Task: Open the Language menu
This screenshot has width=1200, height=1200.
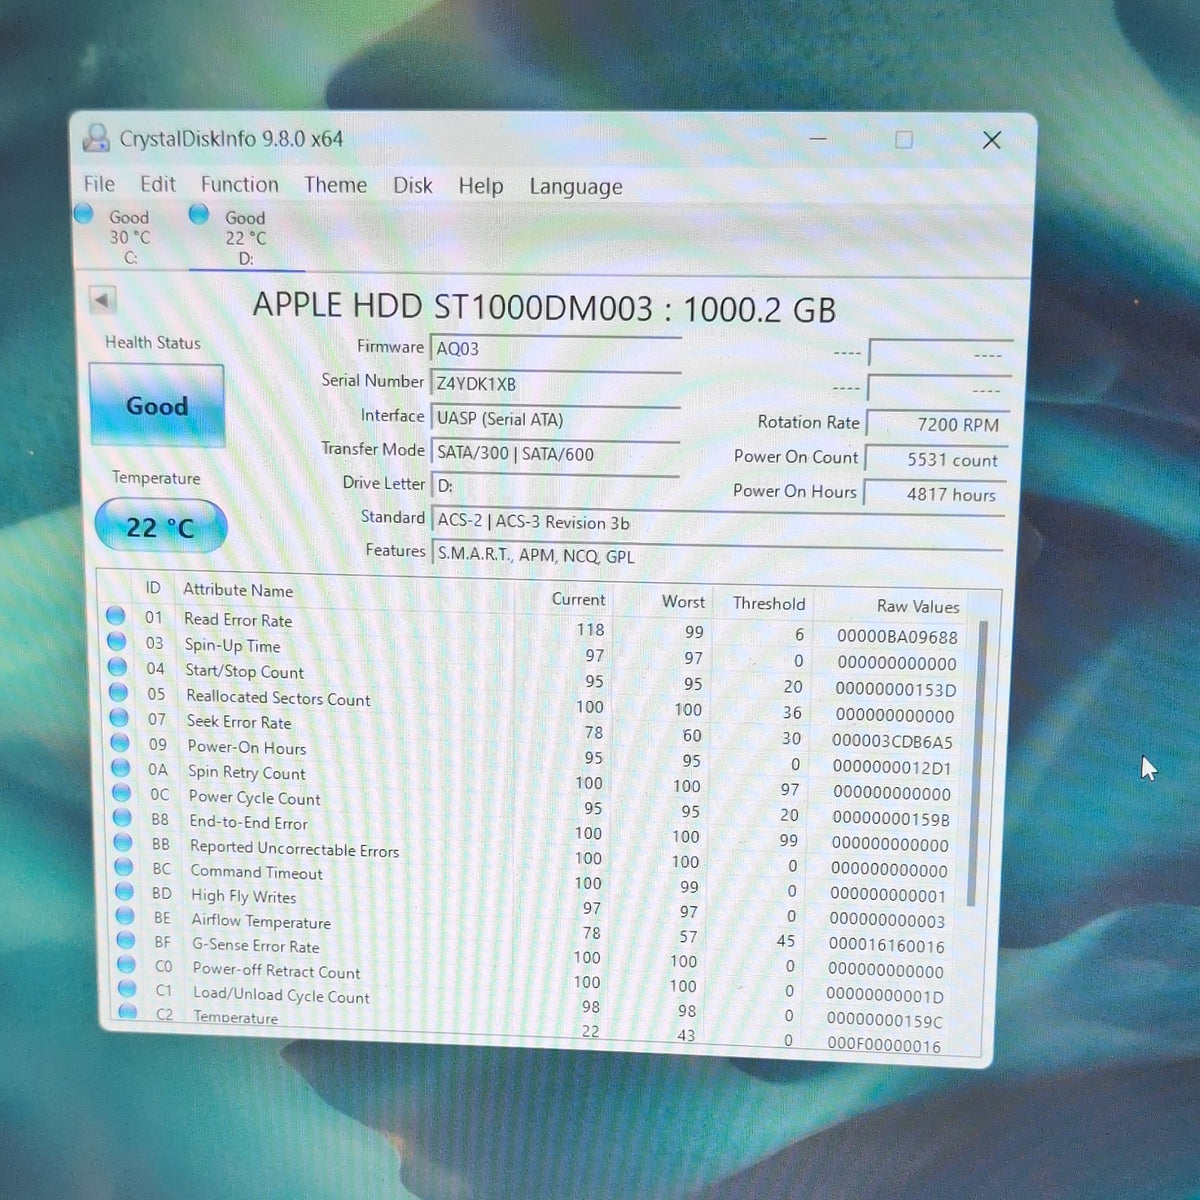Action: (x=576, y=187)
